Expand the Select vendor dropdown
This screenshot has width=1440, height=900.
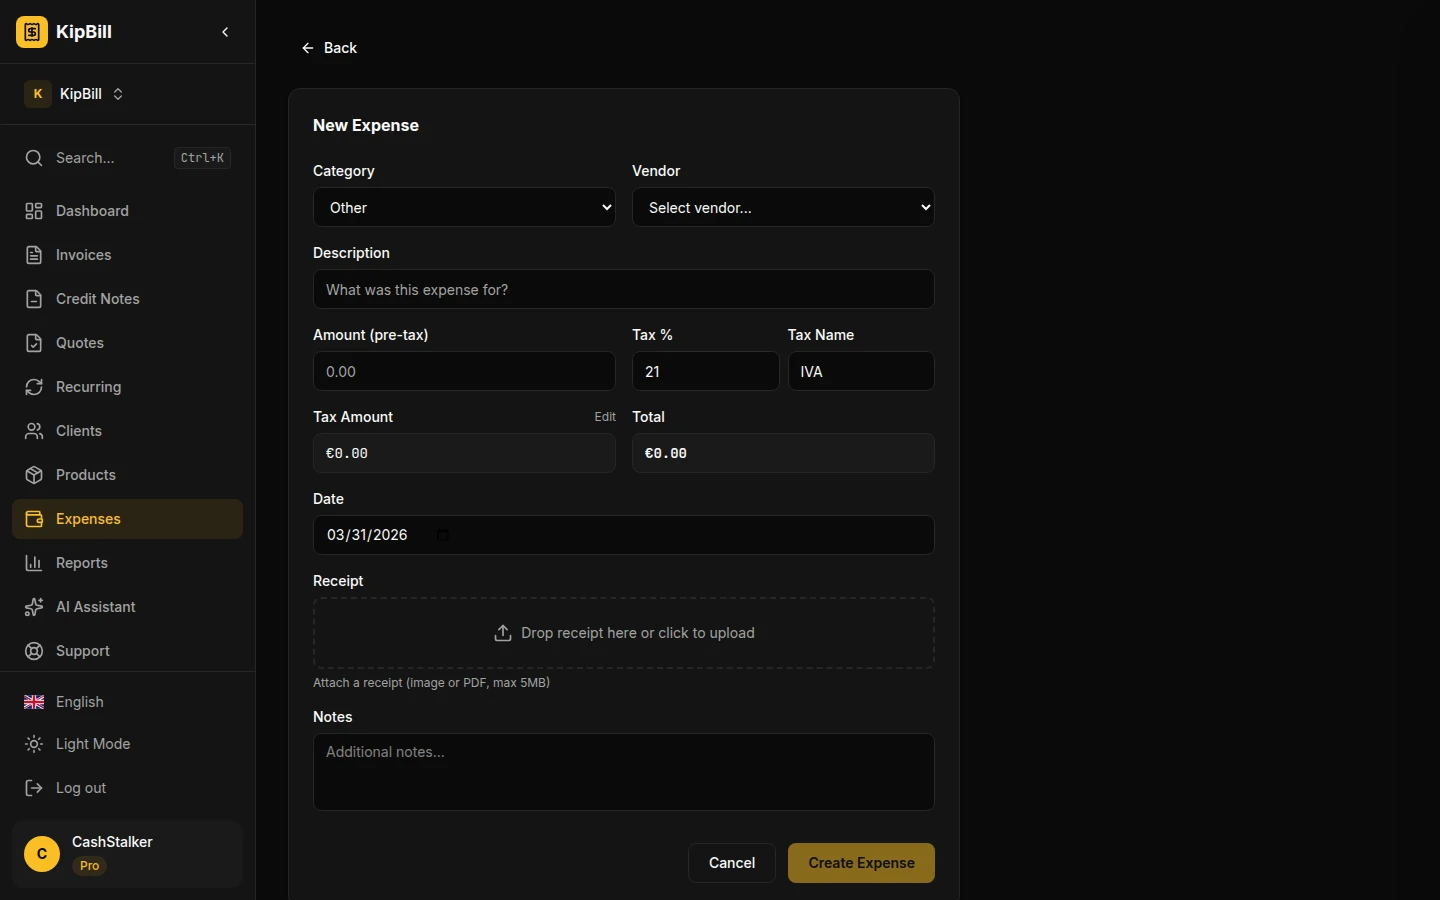coord(783,208)
